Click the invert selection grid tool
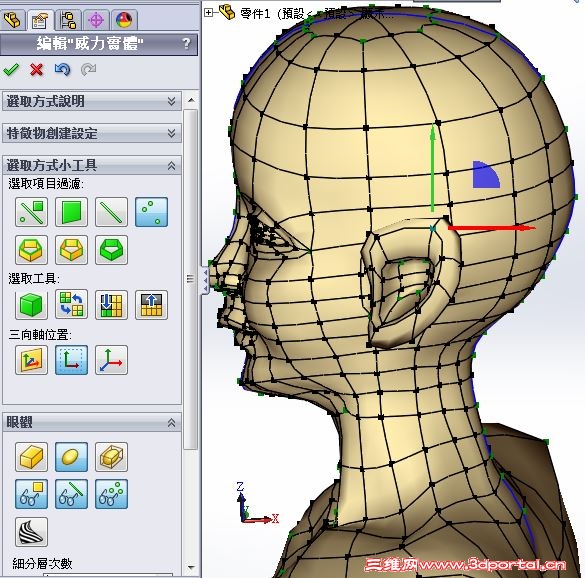The image size is (585, 578). [x=71, y=305]
